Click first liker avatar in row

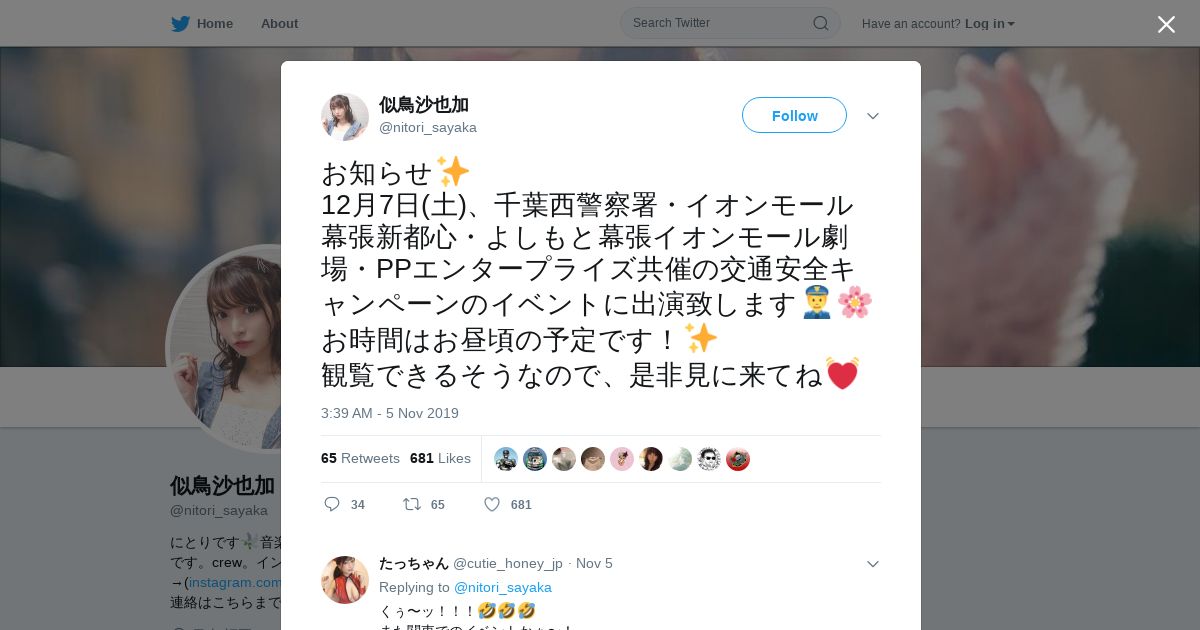(506, 459)
